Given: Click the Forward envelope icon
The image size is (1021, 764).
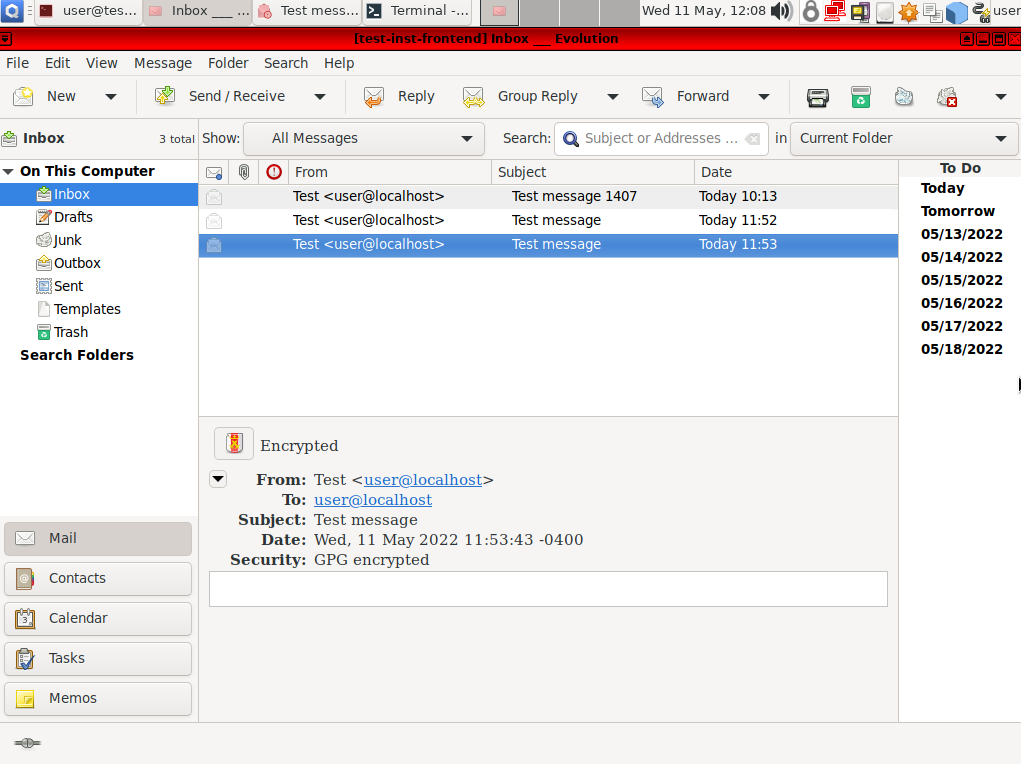Looking at the screenshot, I should pyautogui.click(x=652, y=96).
